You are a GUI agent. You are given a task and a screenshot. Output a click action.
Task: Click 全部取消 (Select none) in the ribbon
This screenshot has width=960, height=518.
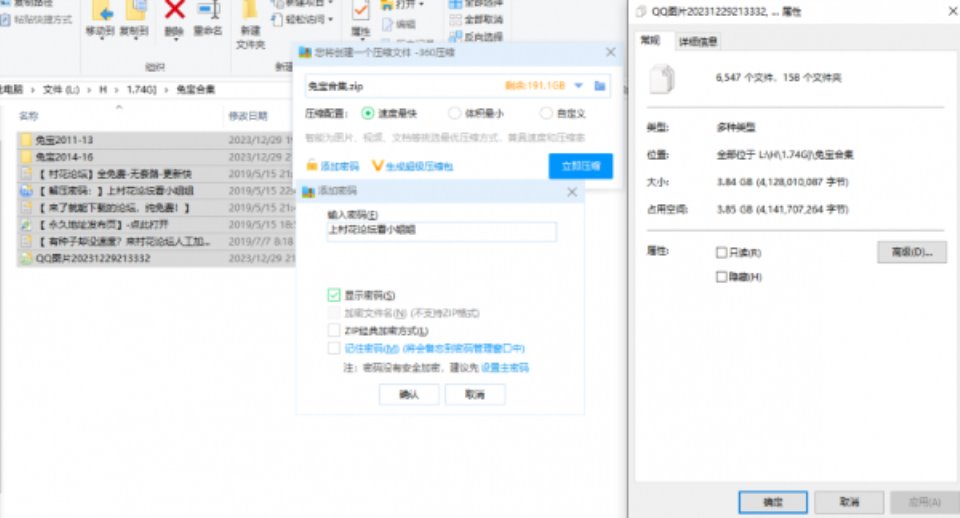476,20
